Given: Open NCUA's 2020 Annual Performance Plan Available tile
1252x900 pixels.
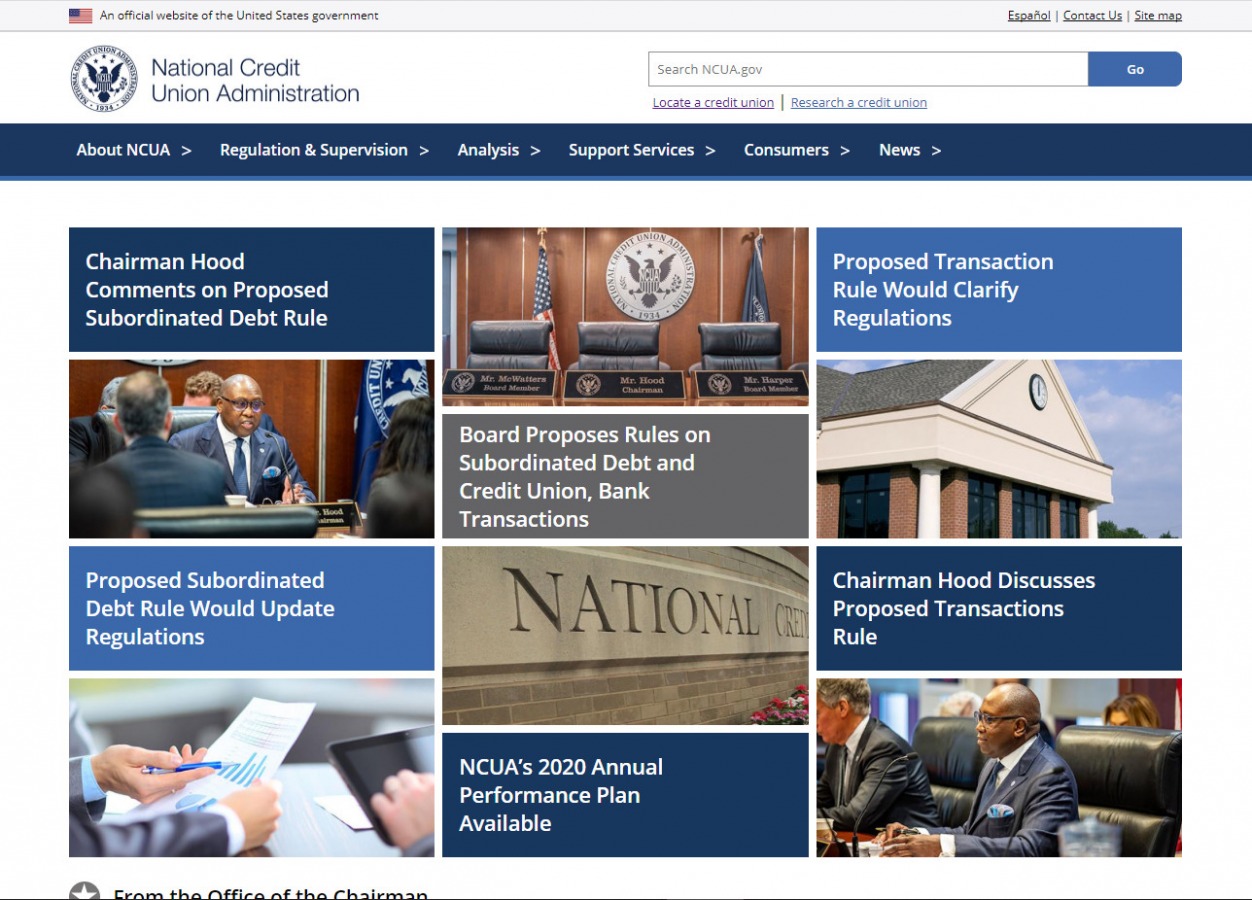Looking at the screenshot, I should coord(625,795).
